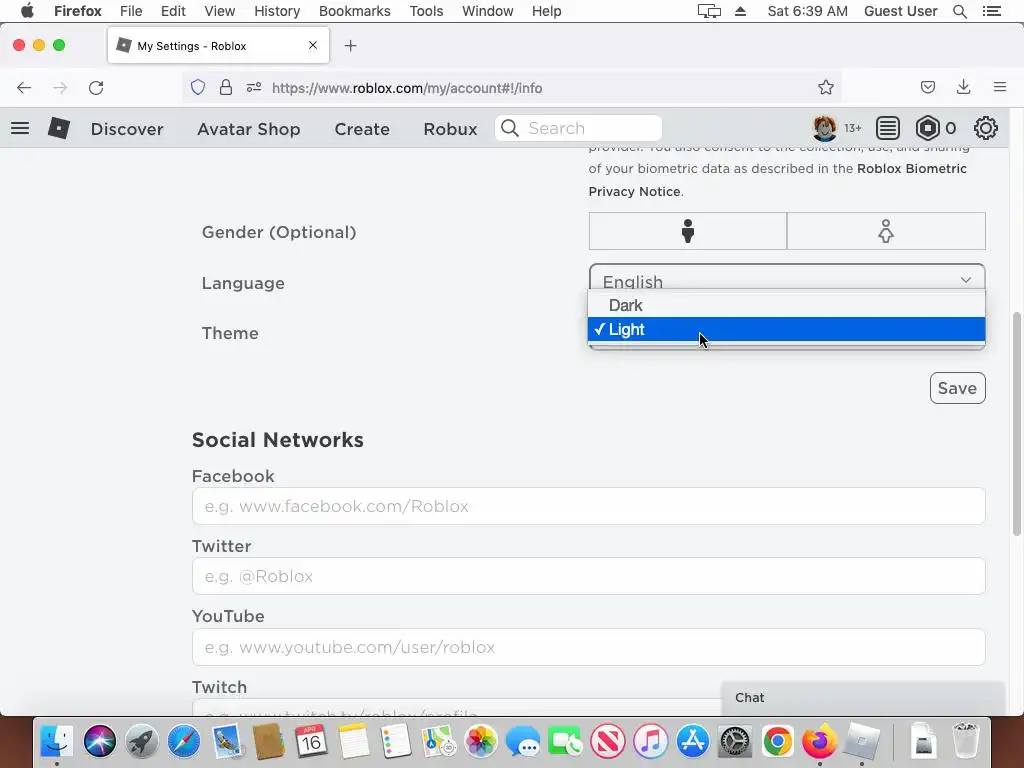Show site security info via padlock icon
This screenshot has height=768, width=1024.
click(x=226, y=88)
